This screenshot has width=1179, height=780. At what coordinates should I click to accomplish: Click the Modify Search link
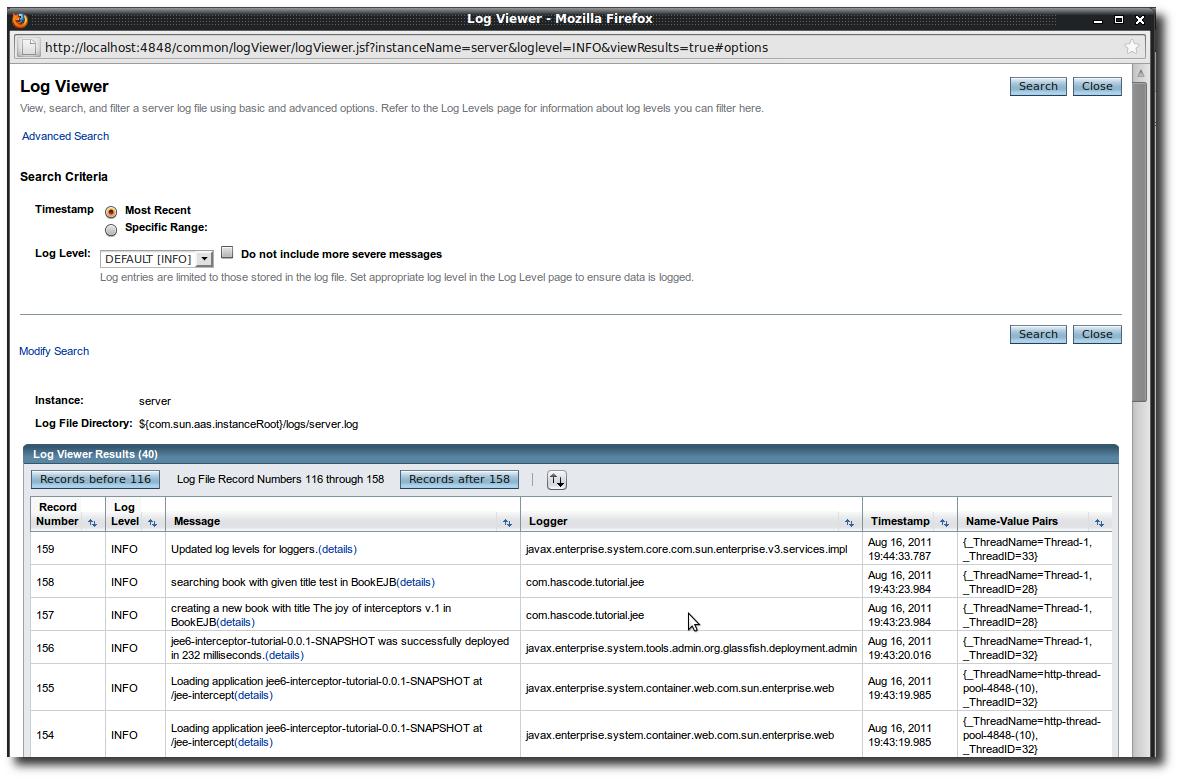[x=53, y=351]
